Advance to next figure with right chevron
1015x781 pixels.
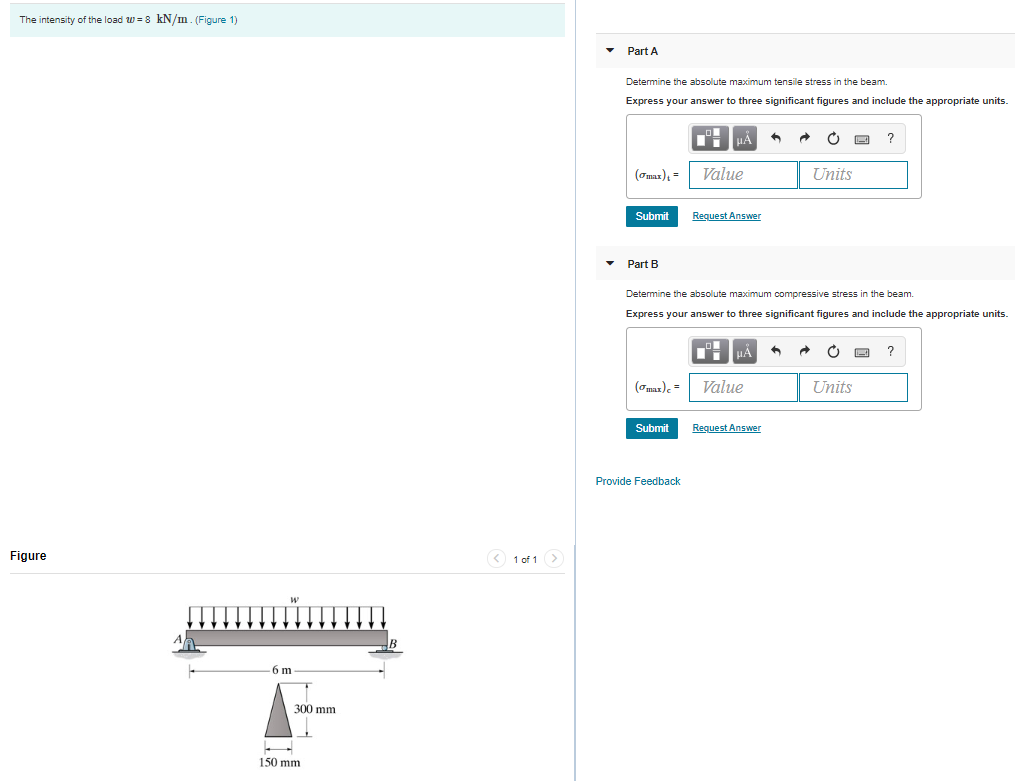click(554, 559)
